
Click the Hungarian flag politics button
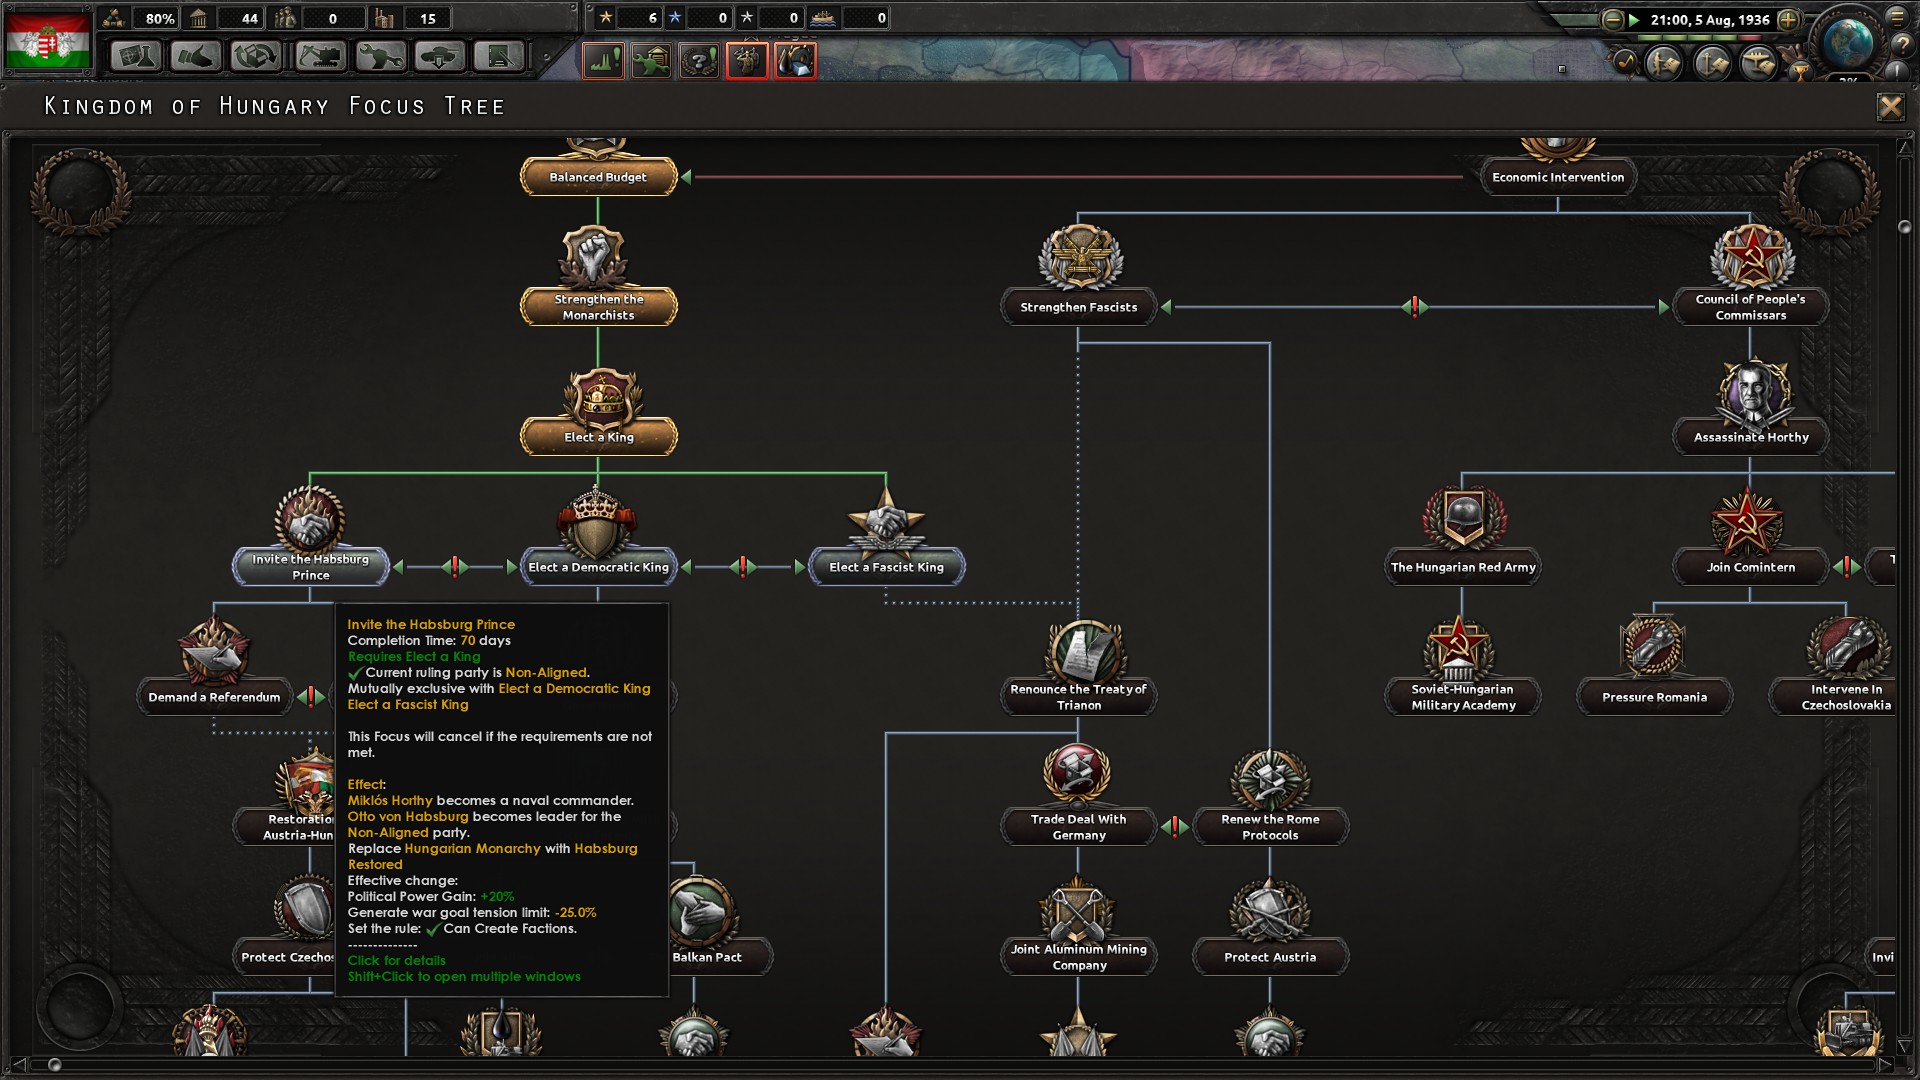pyautogui.click(x=48, y=42)
